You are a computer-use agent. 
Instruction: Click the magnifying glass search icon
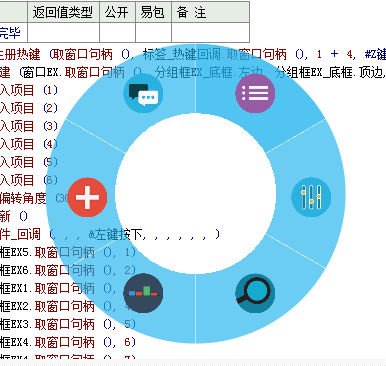coord(255,293)
